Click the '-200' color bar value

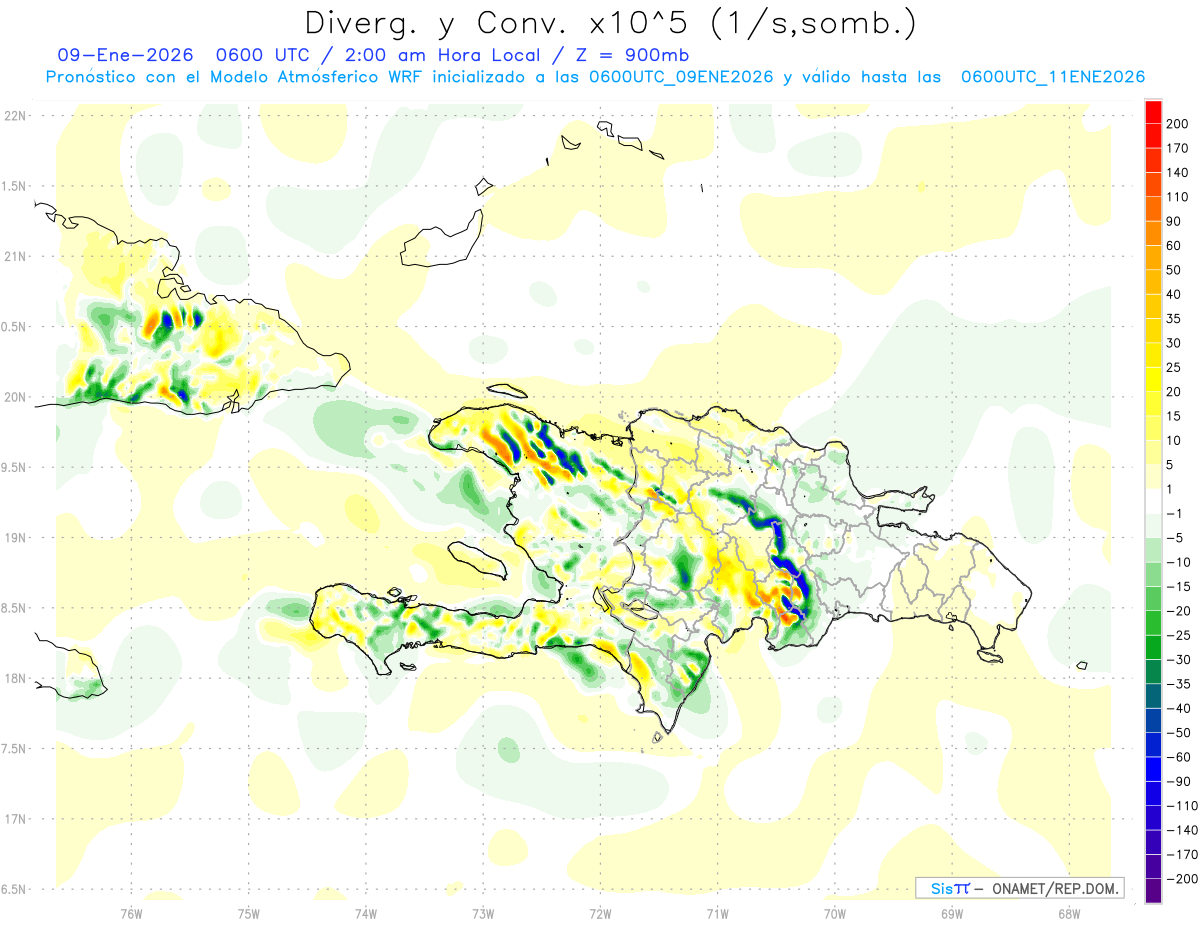tap(1183, 878)
